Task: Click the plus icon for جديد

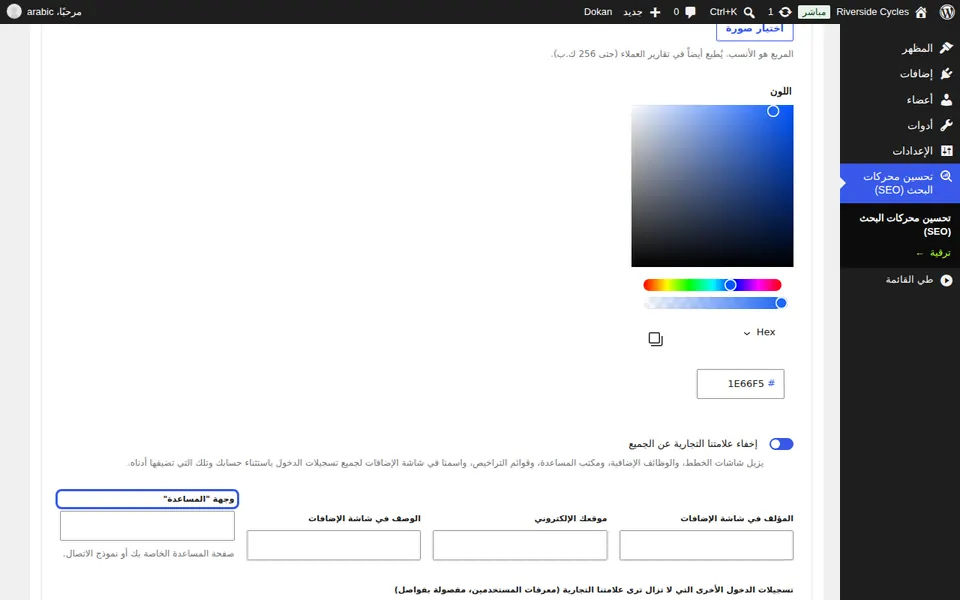Action: point(655,12)
